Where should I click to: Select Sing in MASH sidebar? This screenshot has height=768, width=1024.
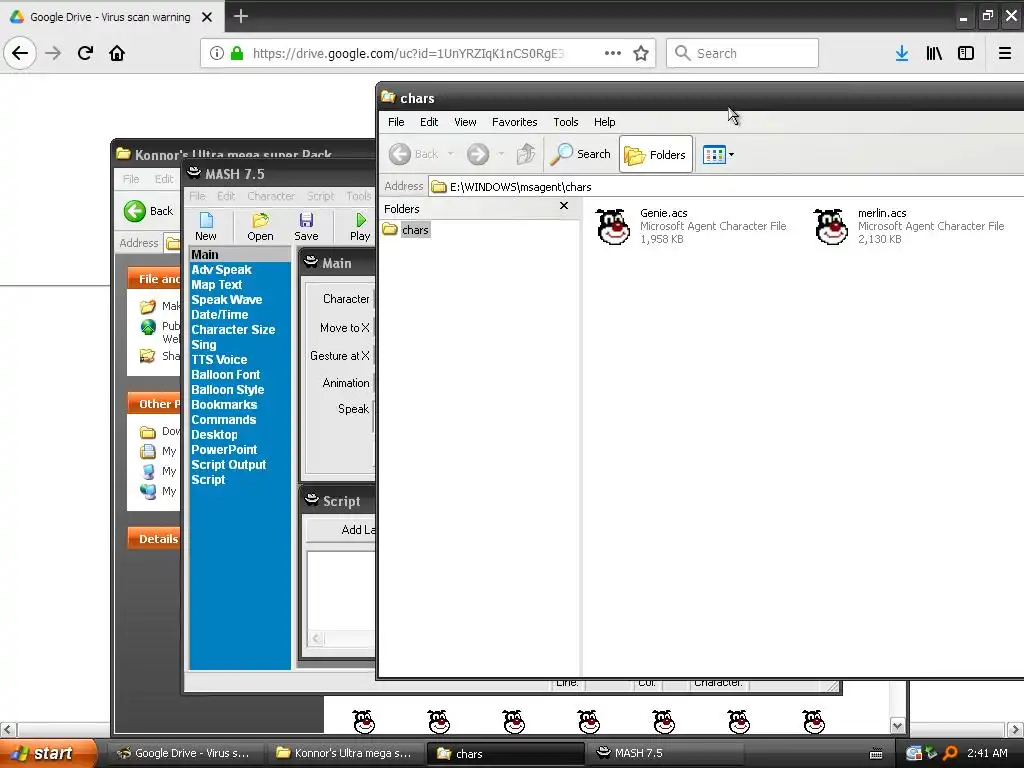[x=204, y=345]
